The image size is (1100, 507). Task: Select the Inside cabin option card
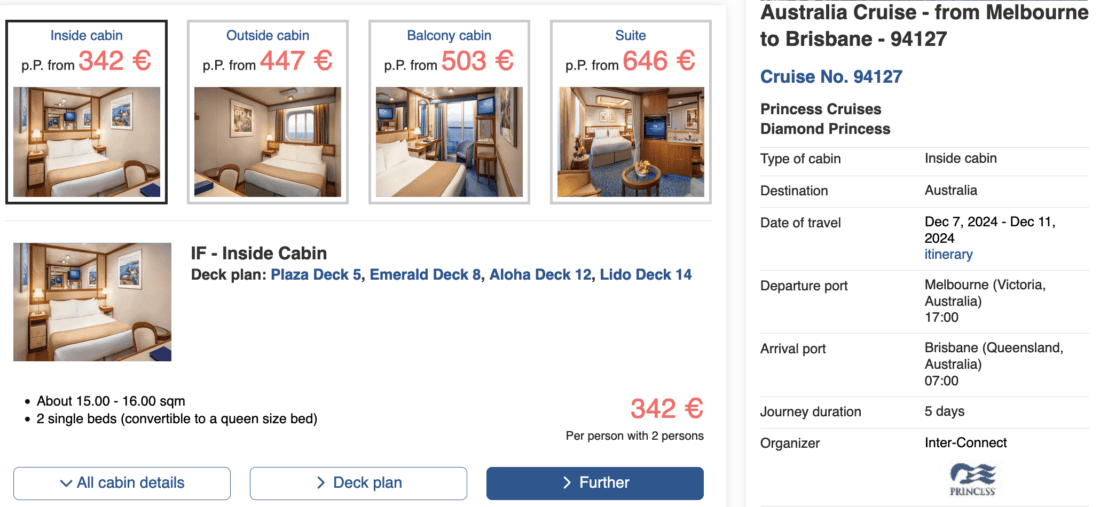pos(86,110)
